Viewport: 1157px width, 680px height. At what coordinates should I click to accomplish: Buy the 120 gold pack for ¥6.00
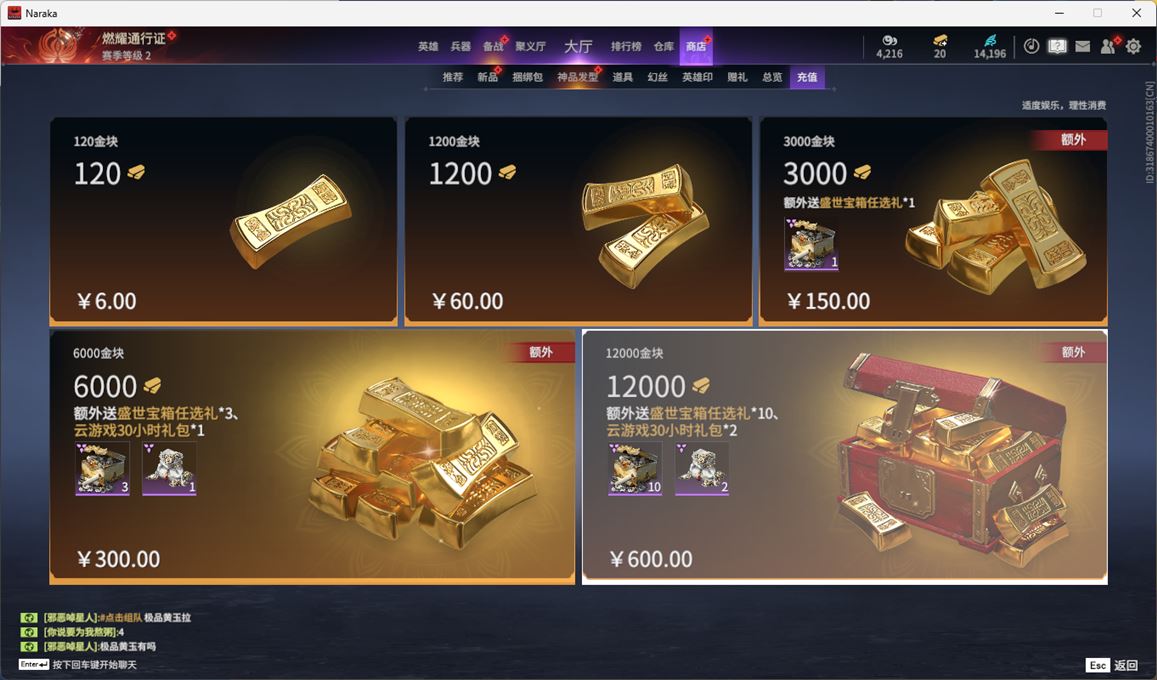click(x=224, y=221)
